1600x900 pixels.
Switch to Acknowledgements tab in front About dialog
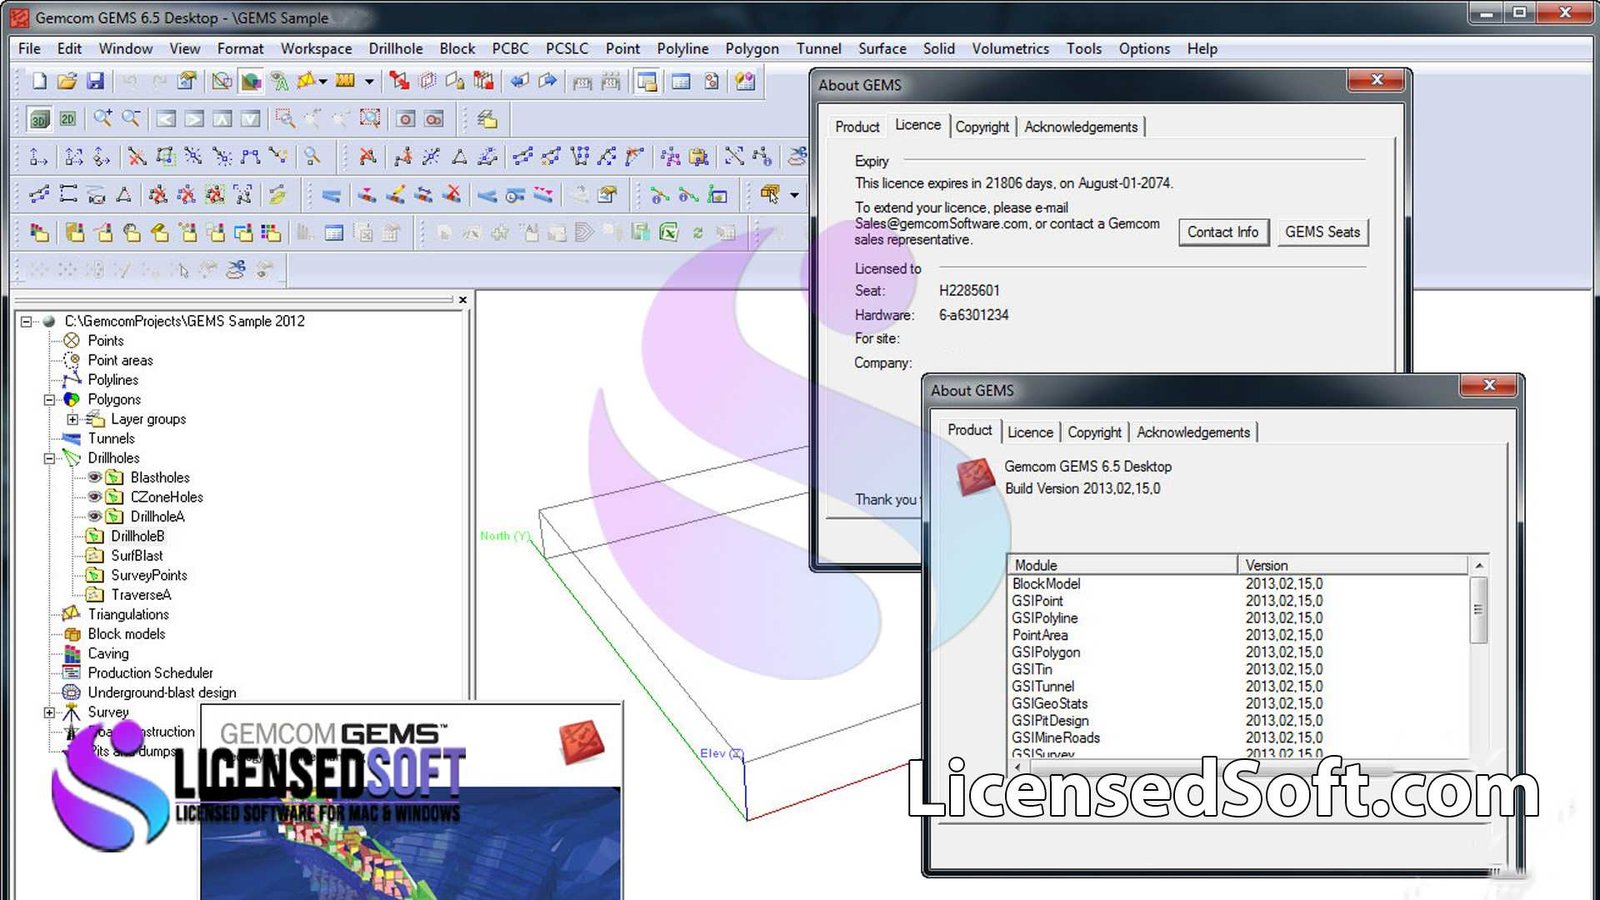[1193, 432]
